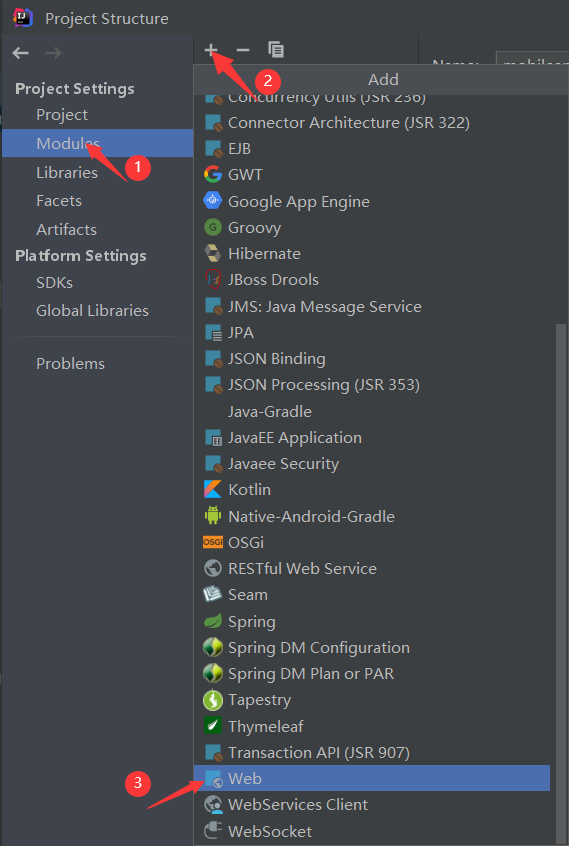This screenshot has width=569, height=846.
Task: Click the WebSocket plug icon
Action: coord(213,831)
